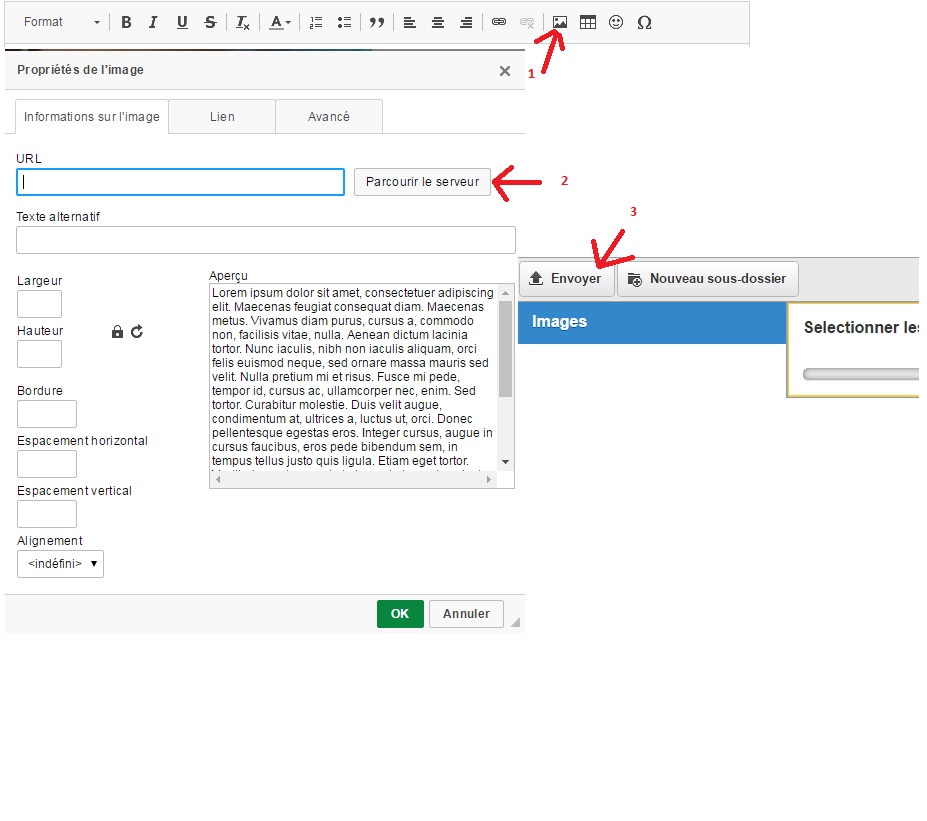Click Parcourir le serveur button
Image resolution: width=927 pixels, height=821 pixels.
coord(422,182)
